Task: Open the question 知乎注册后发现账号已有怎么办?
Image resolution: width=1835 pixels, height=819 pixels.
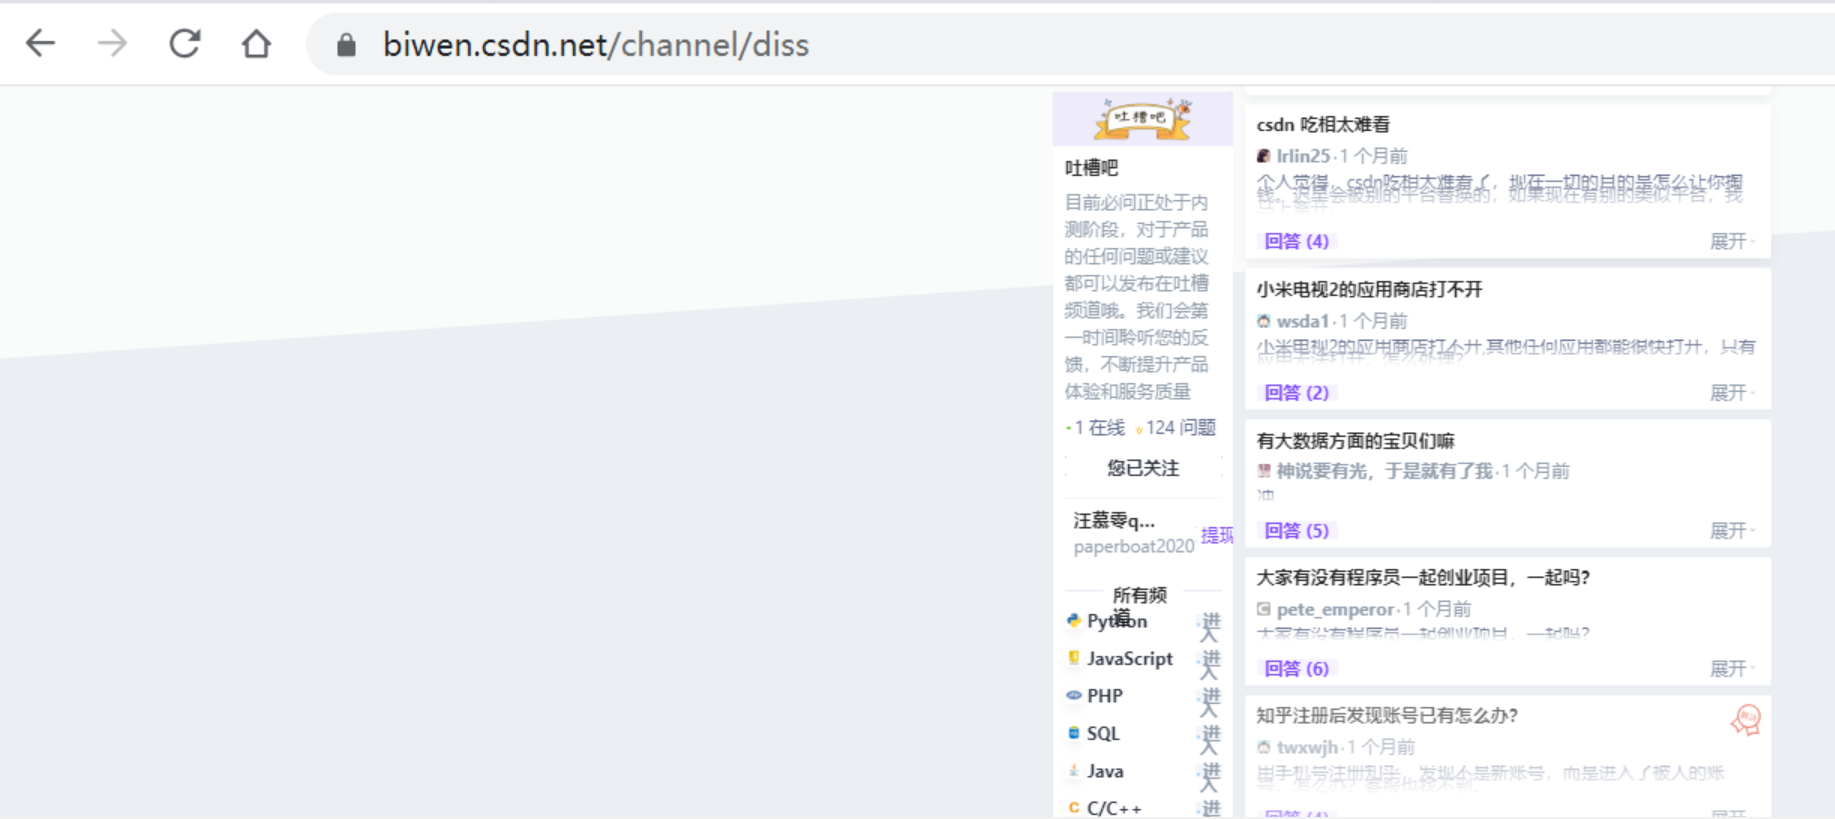Action: point(1387,716)
